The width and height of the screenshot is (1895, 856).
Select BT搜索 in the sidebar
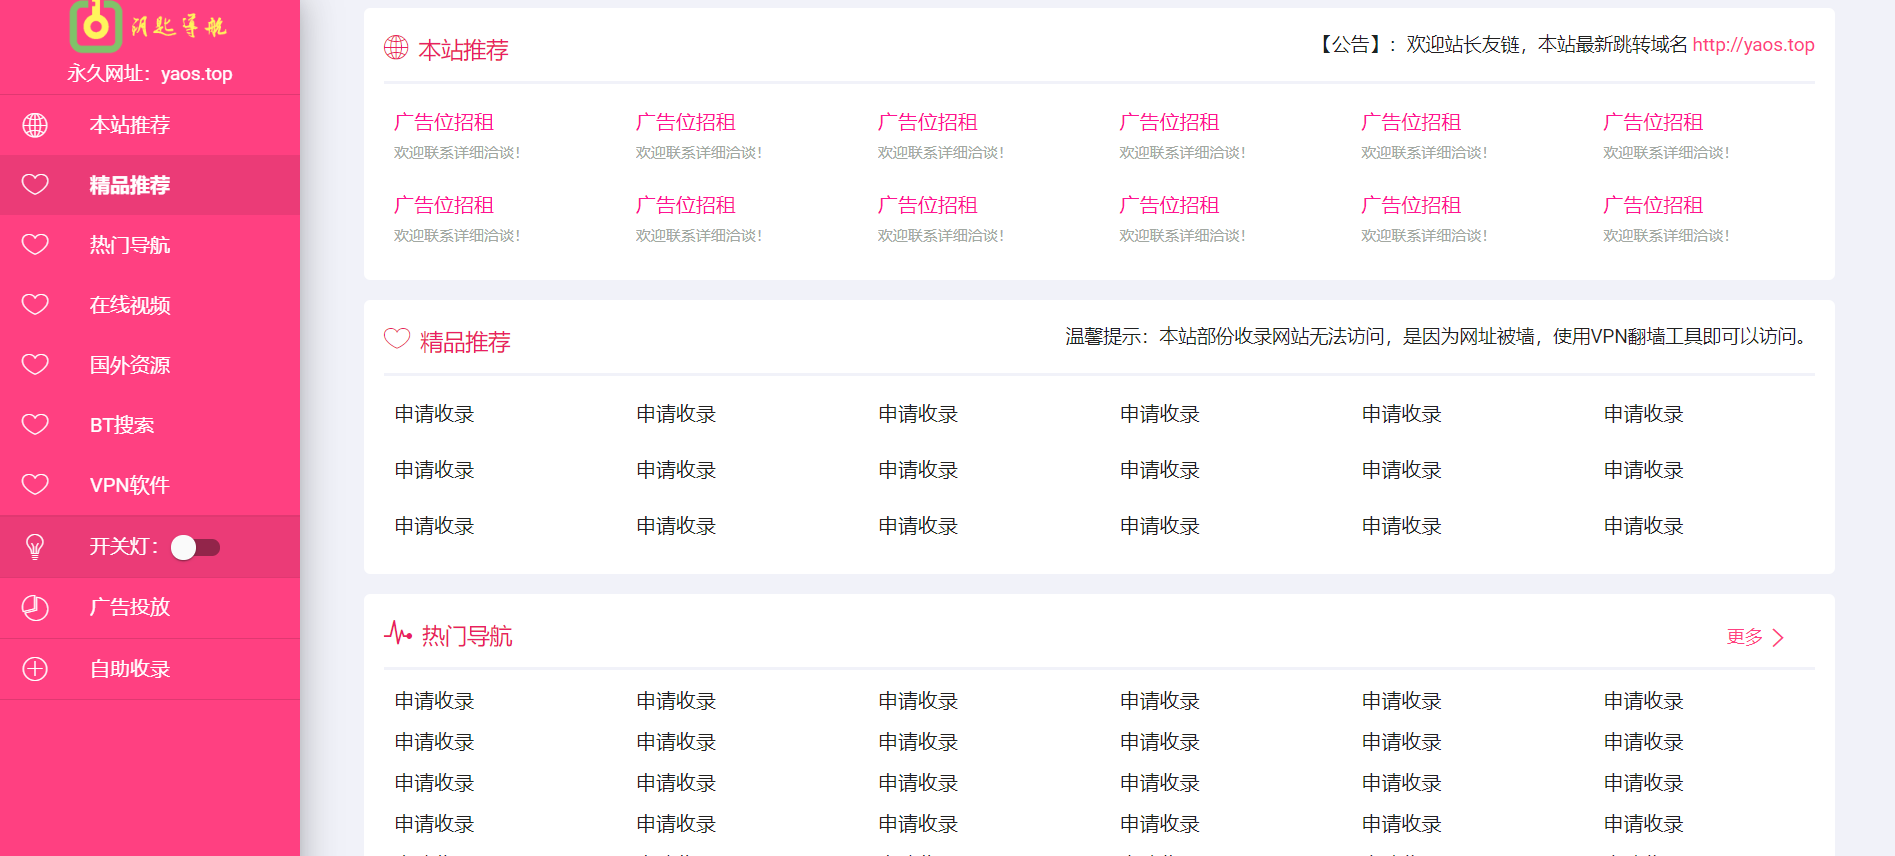point(122,425)
